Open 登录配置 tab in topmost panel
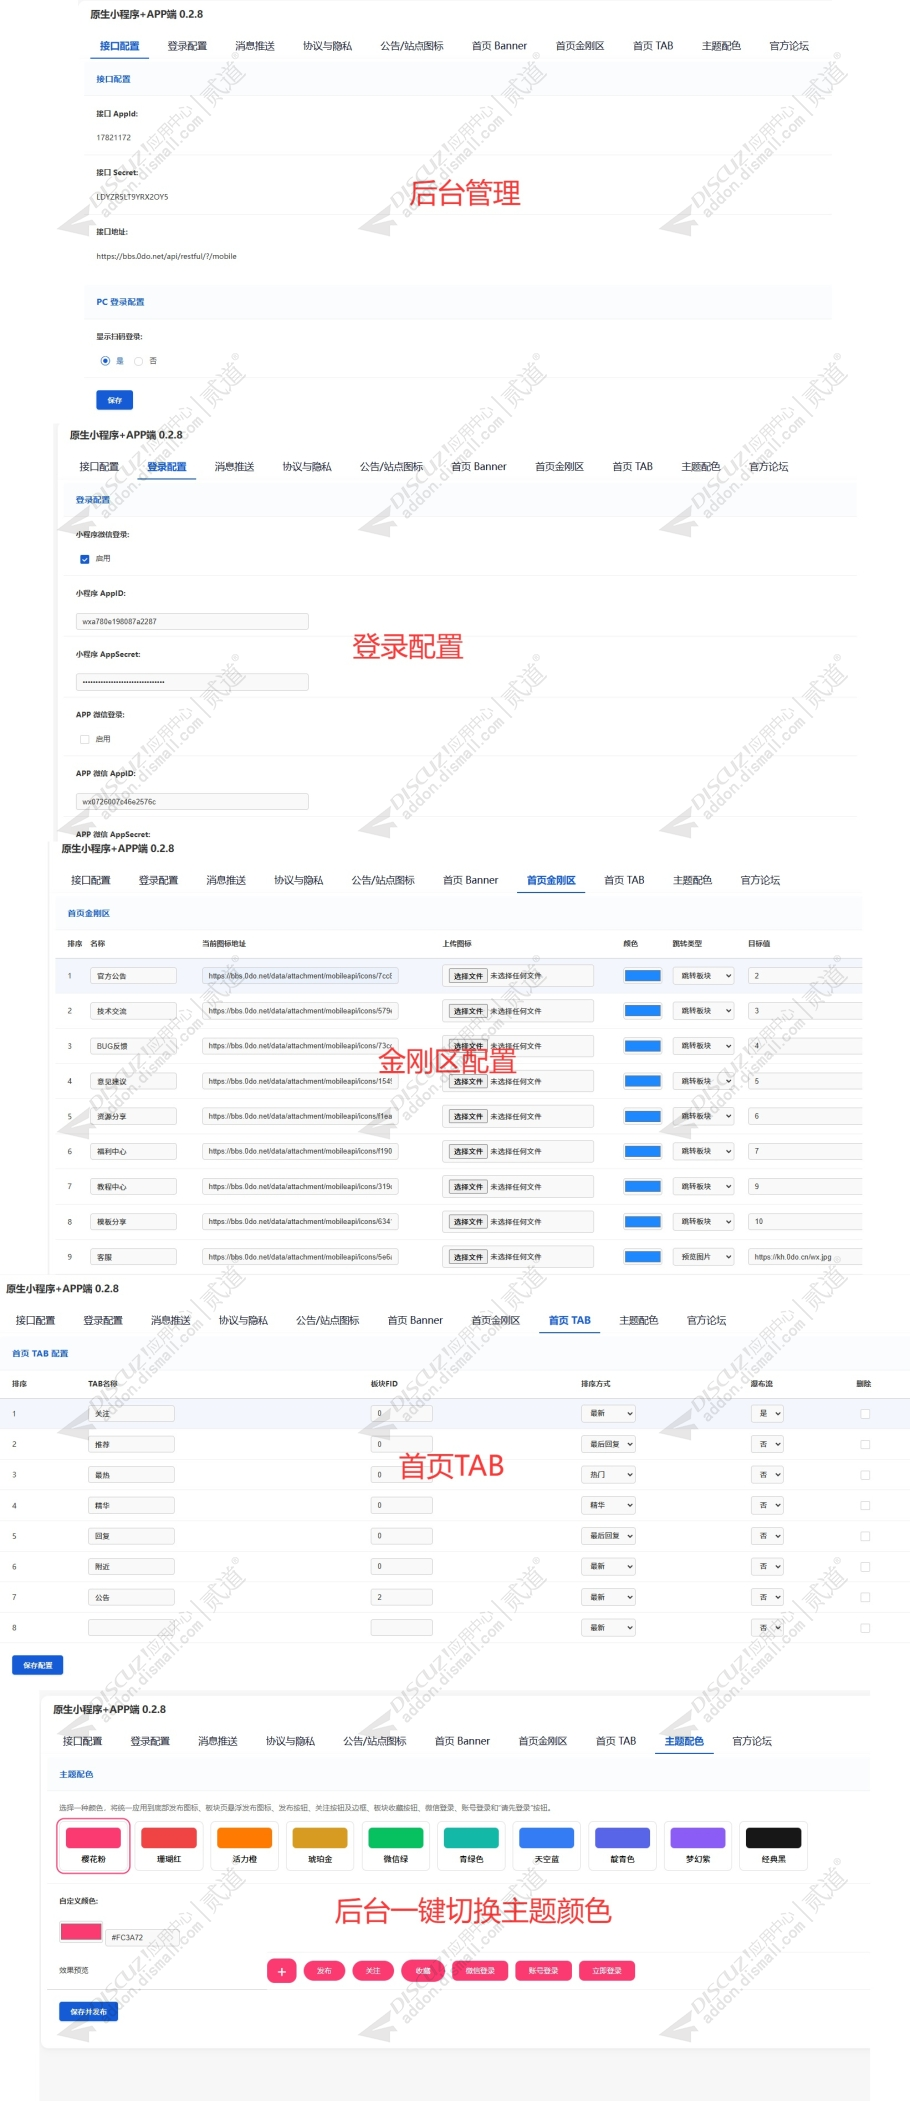The image size is (910, 2101). (187, 46)
